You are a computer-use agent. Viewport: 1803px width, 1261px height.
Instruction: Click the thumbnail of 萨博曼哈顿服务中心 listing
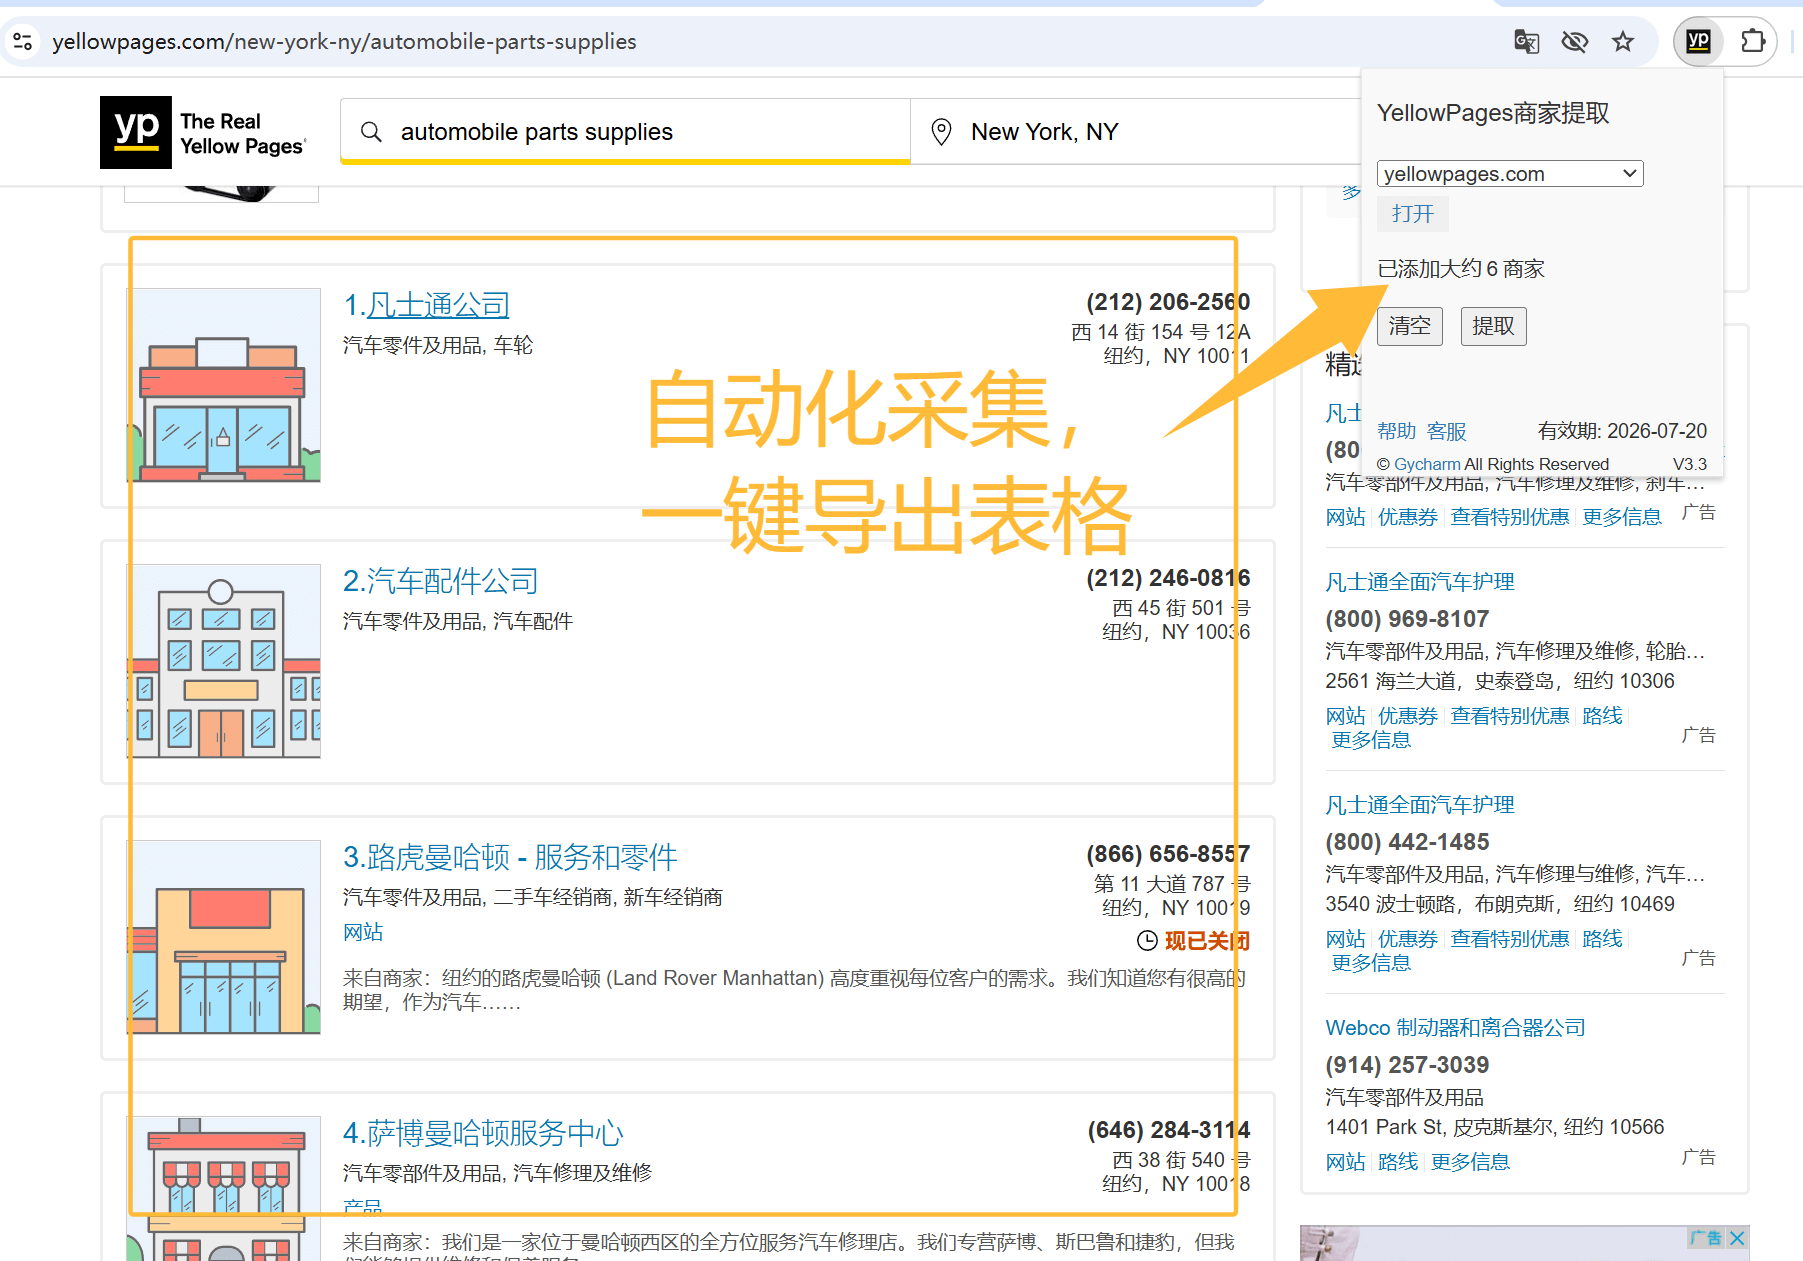click(224, 1188)
